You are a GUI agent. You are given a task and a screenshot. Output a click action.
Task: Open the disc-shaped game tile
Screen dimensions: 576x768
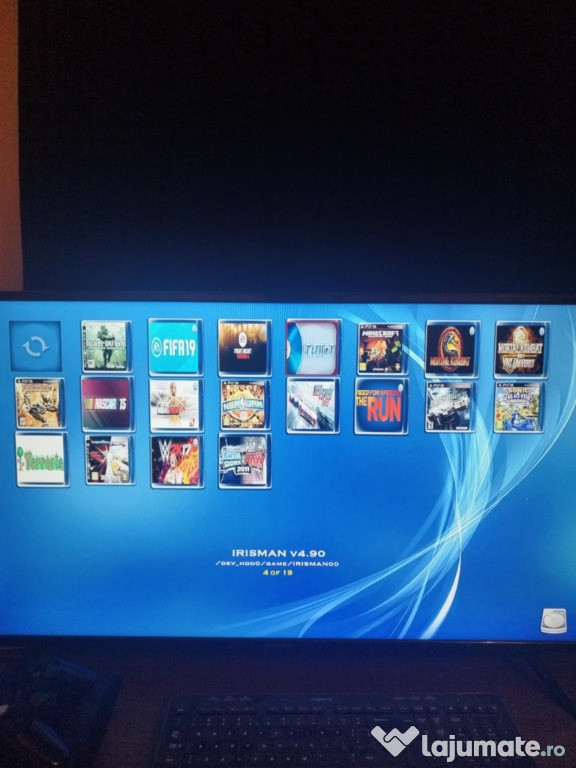pos(313,347)
